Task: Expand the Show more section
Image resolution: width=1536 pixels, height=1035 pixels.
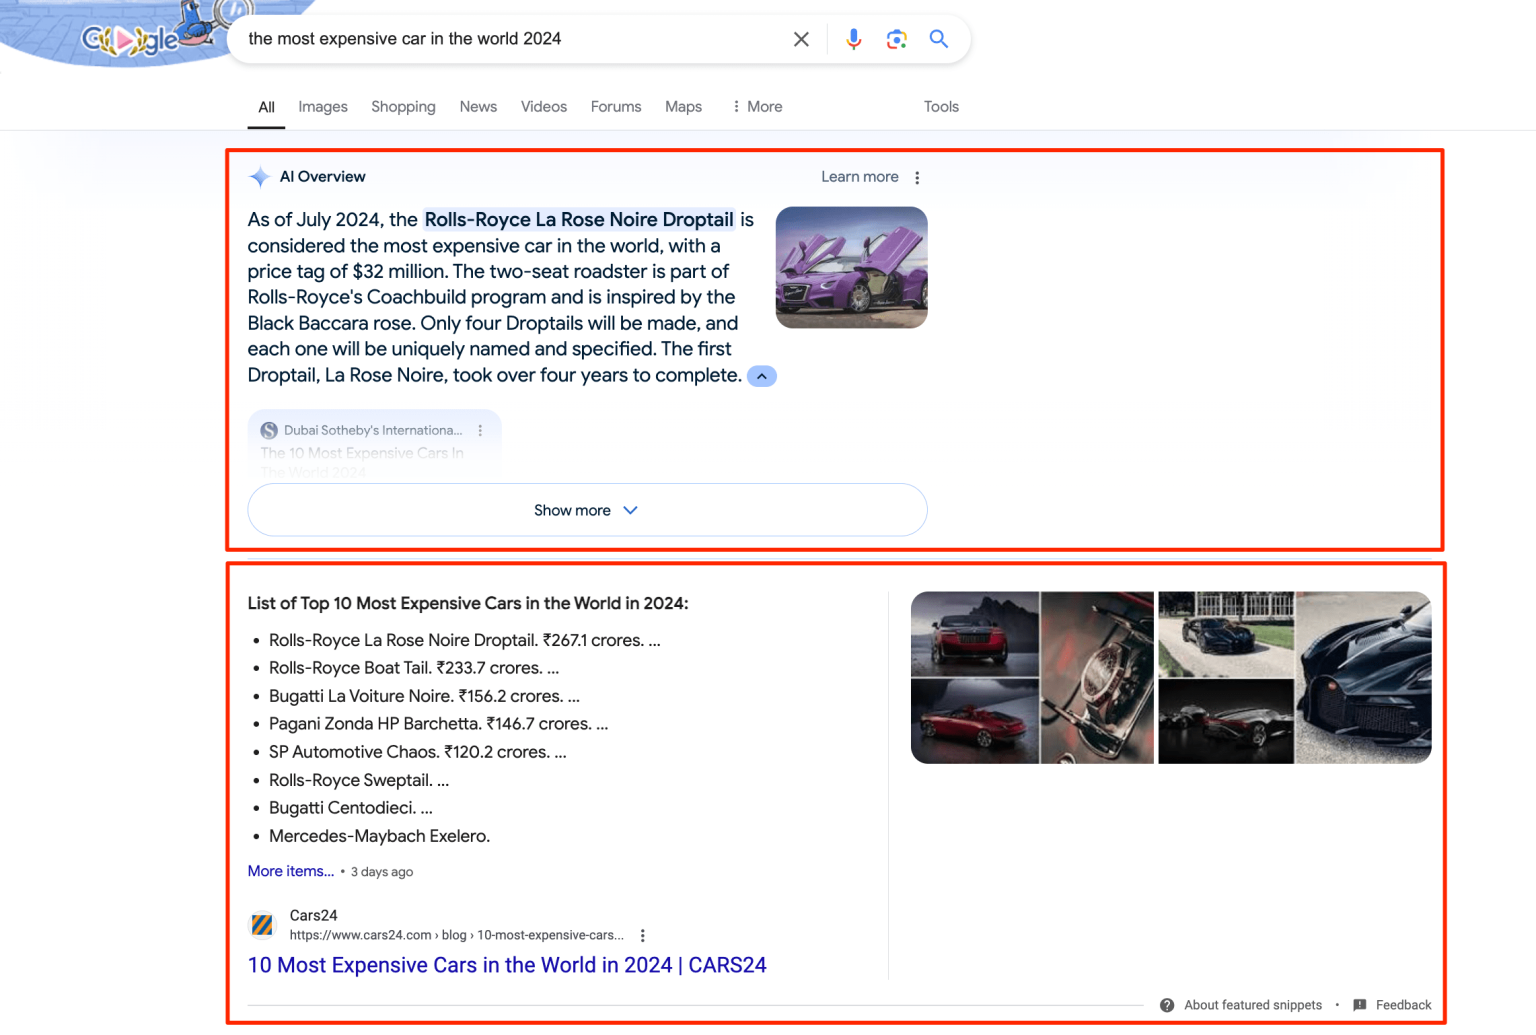Action: point(587,510)
